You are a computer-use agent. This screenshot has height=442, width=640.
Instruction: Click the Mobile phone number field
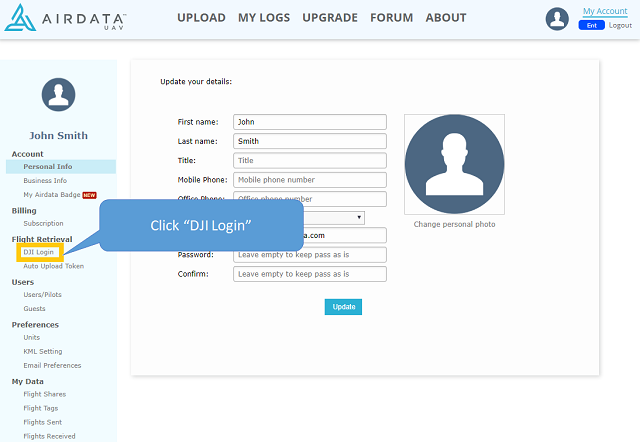click(310, 180)
